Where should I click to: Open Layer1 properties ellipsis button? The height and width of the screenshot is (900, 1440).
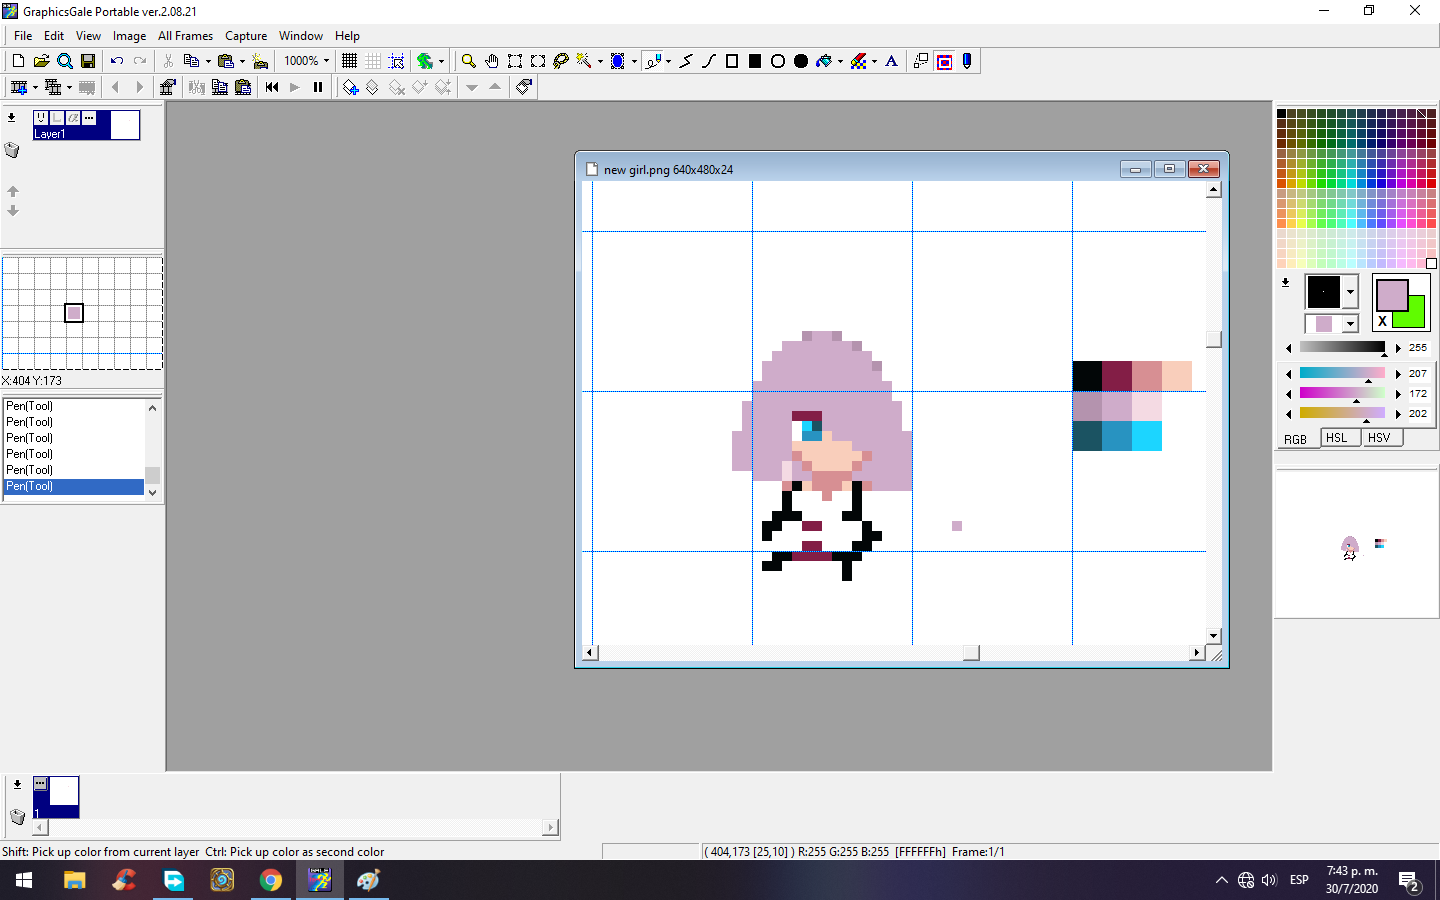pos(89,118)
